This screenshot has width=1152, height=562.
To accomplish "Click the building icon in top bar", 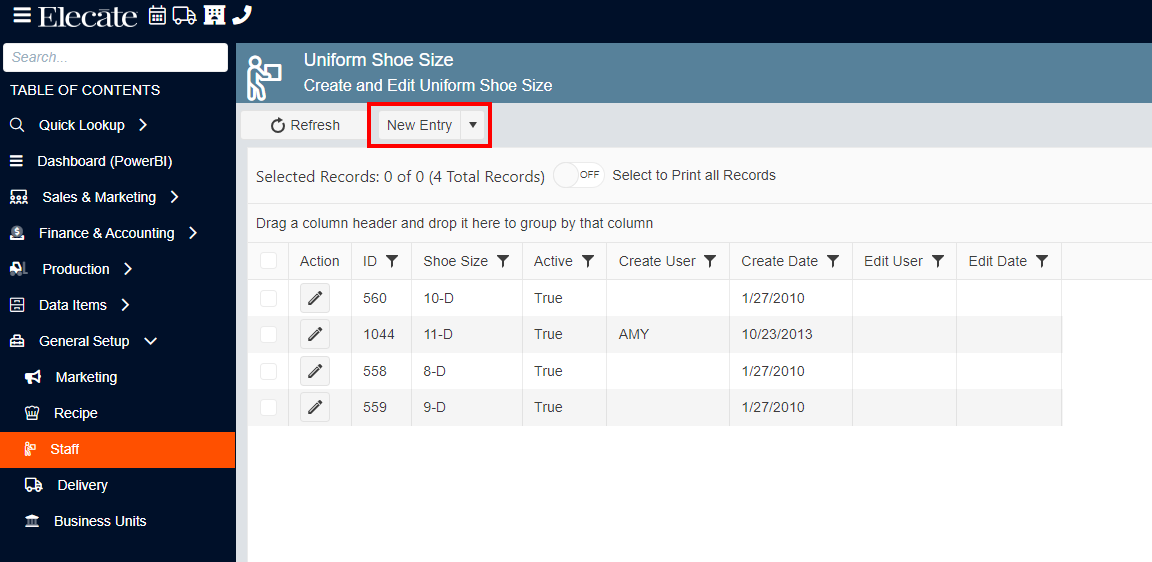I will tap(214, 15).
